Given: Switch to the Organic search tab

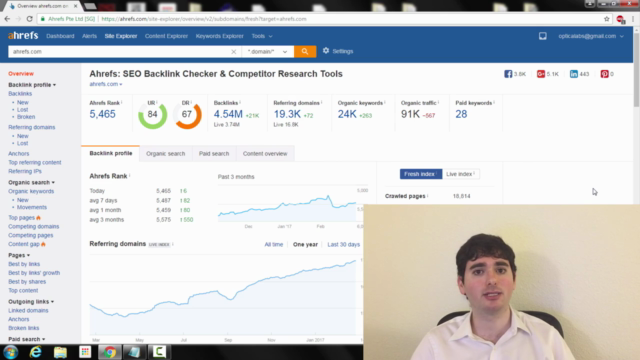Looking at the screenshot, I should tap(166, 153).
